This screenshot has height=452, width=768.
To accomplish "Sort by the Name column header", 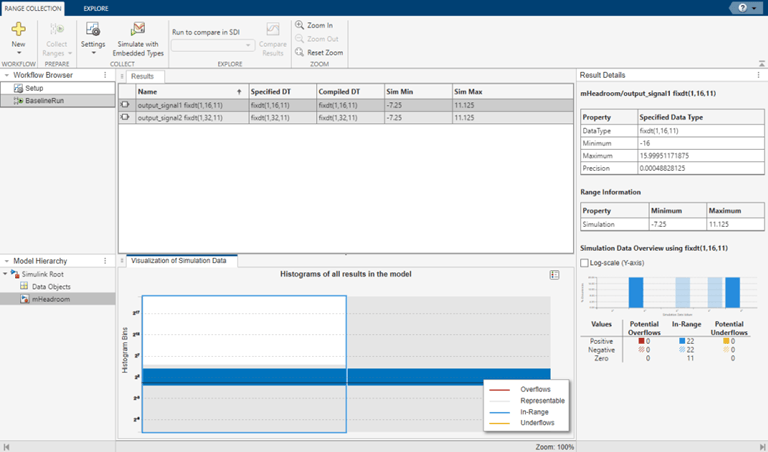I will point(192,92).
